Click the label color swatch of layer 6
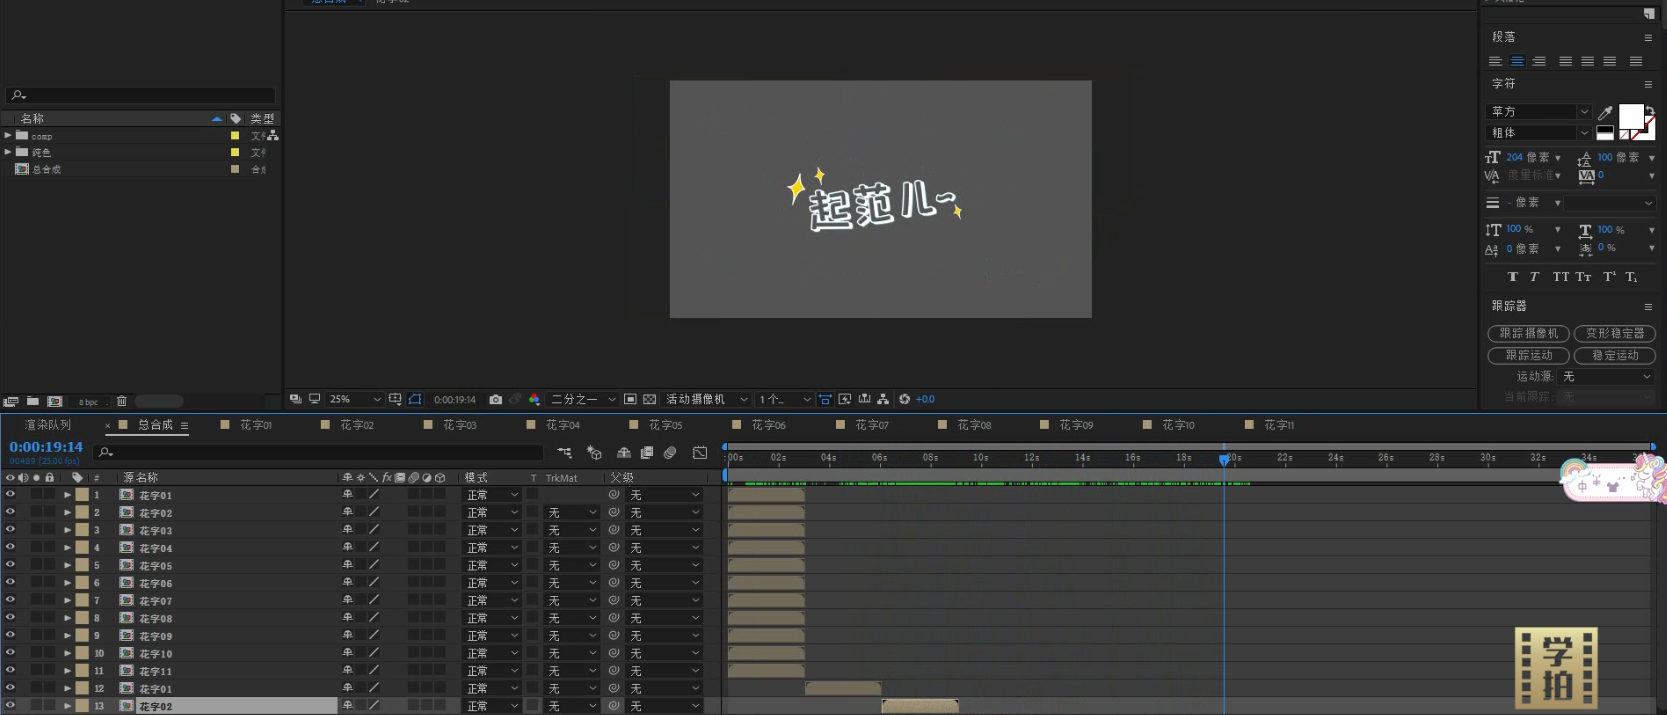1667x715 pixels. (82, 582)
